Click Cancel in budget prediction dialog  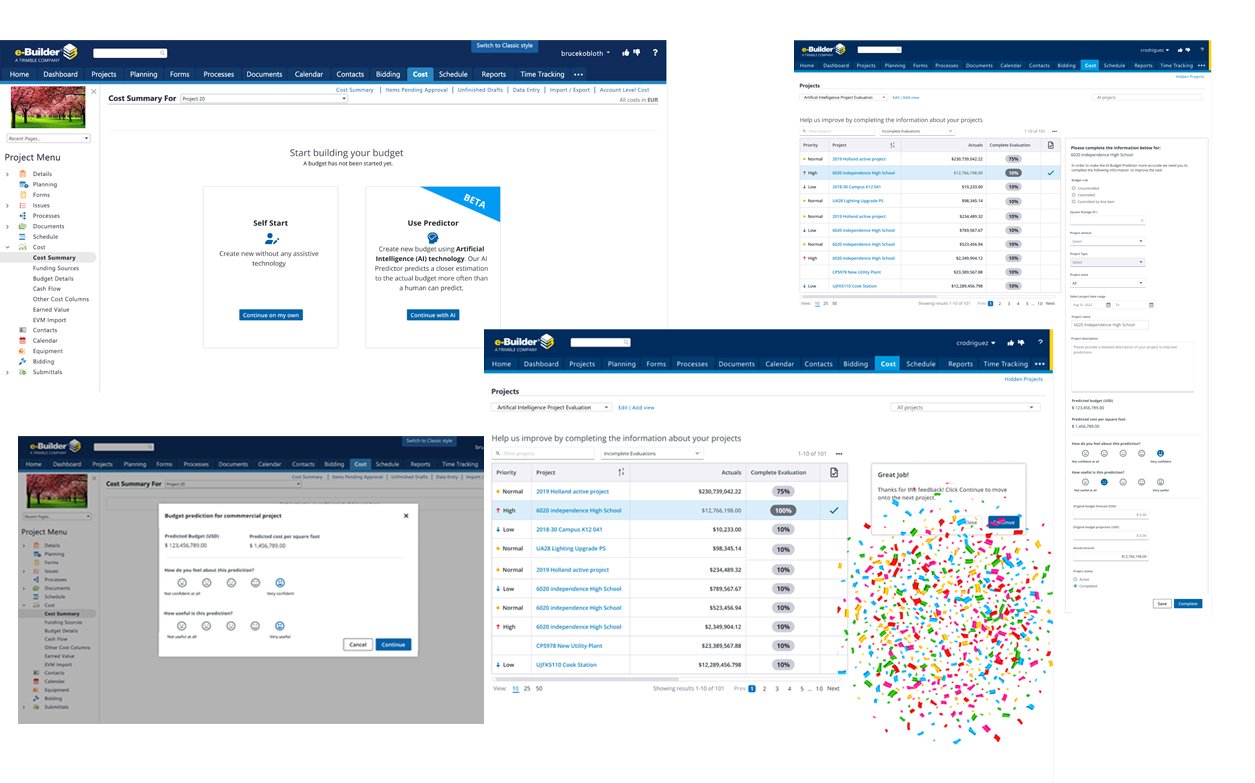coord(357,645)
